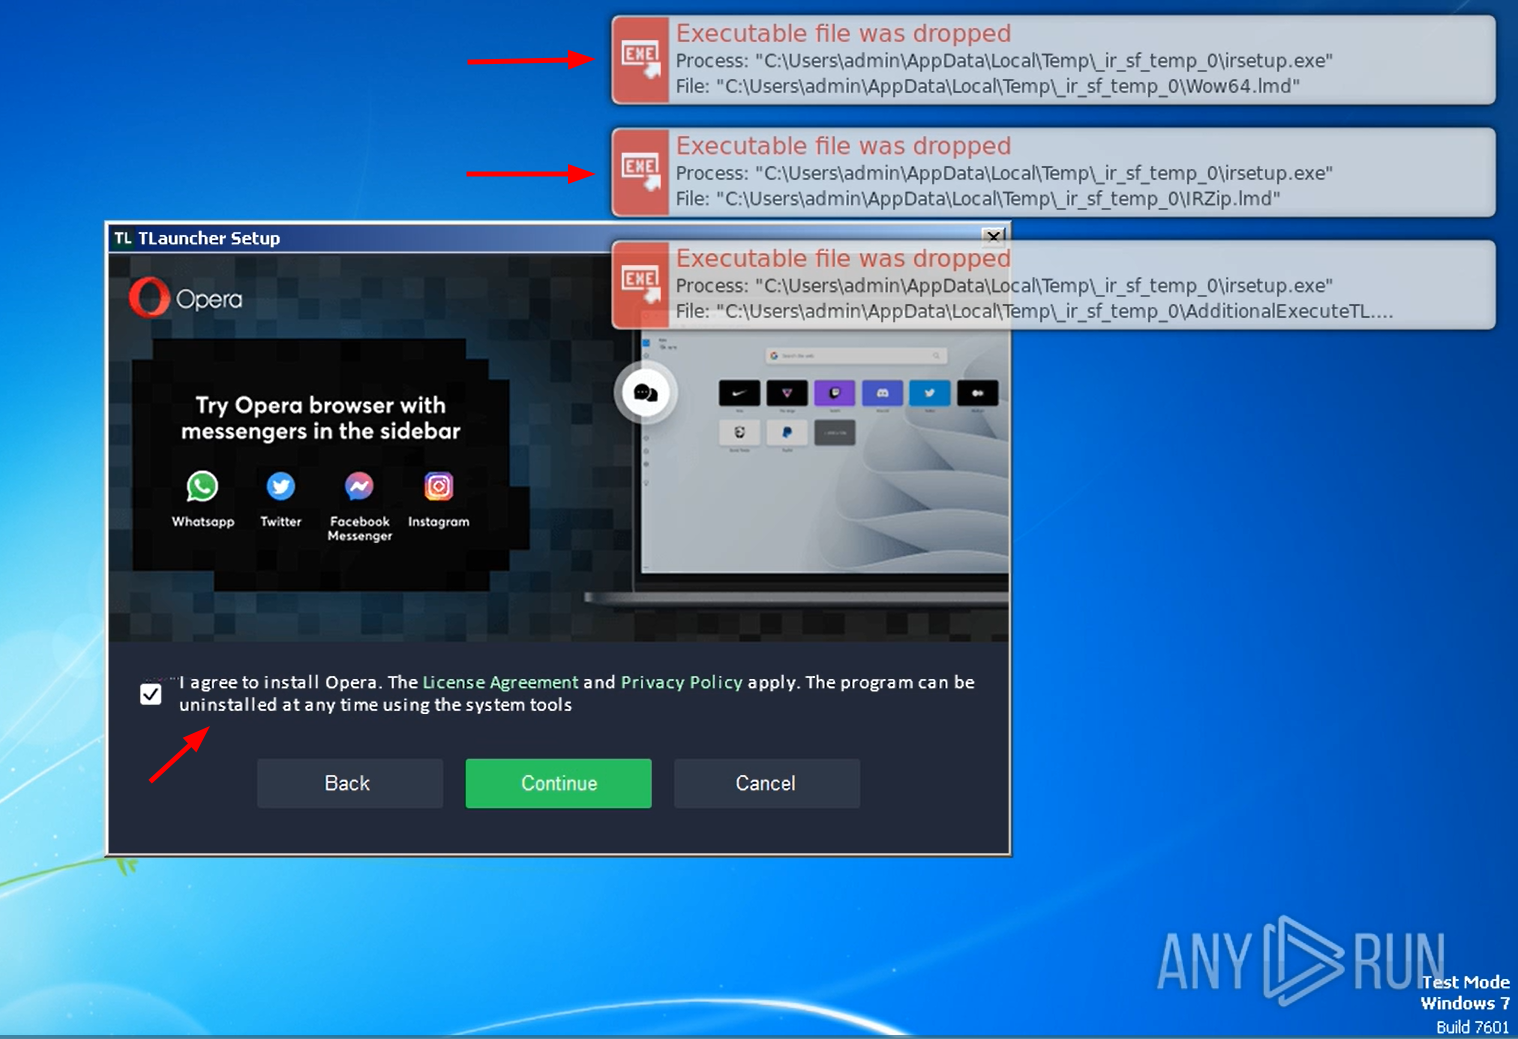Click the search bar in Opera preview
The image size is (1518, 1039).
pyautogui.click(x=856, y=355)
